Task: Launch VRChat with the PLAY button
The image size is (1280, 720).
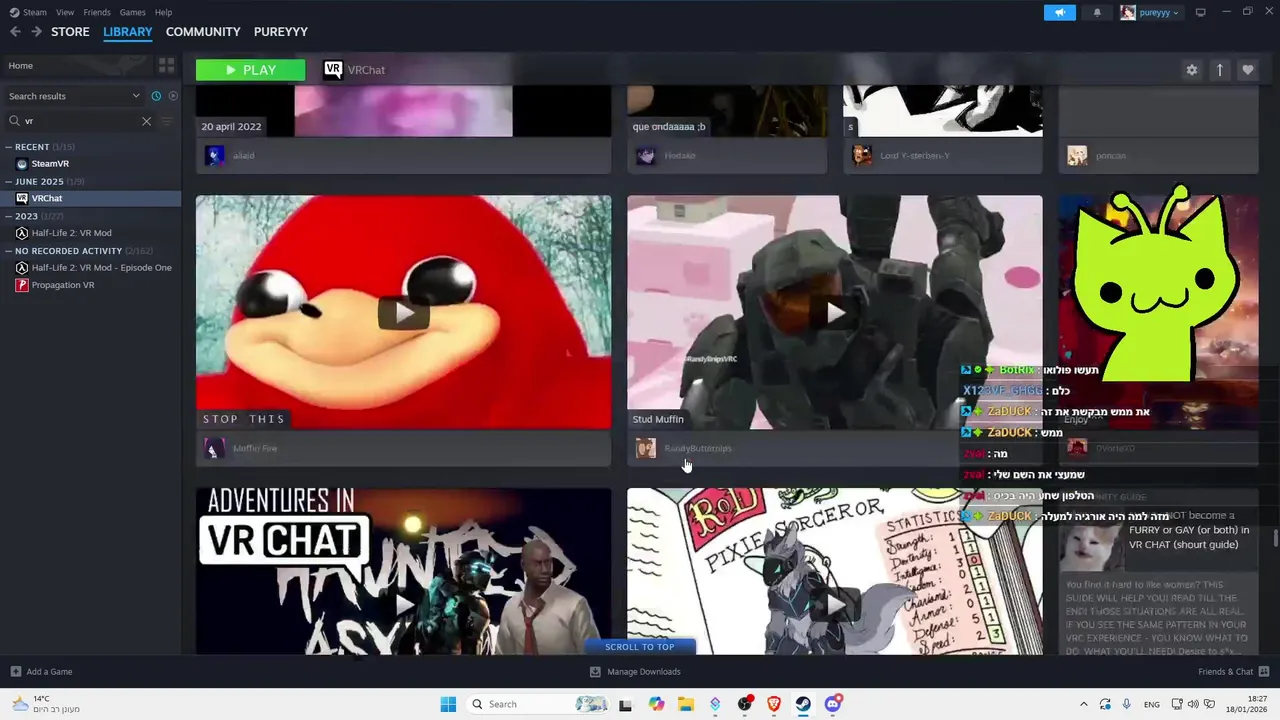Action: point(250,70)
